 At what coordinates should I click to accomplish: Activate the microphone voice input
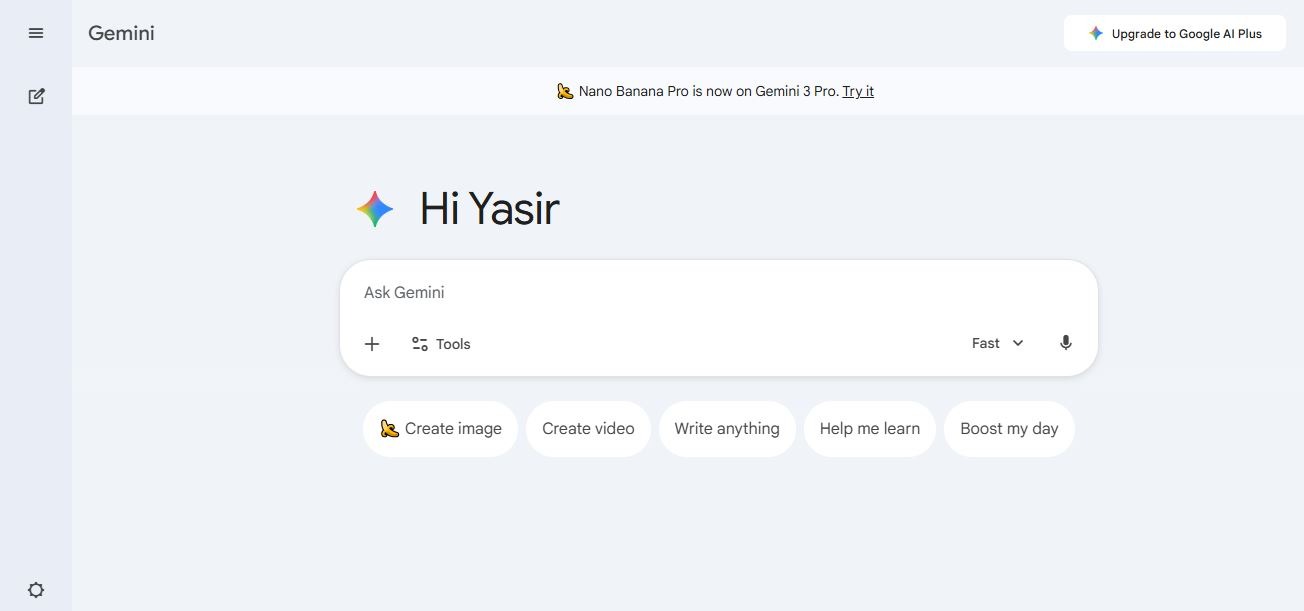(x=1066, y=343)
